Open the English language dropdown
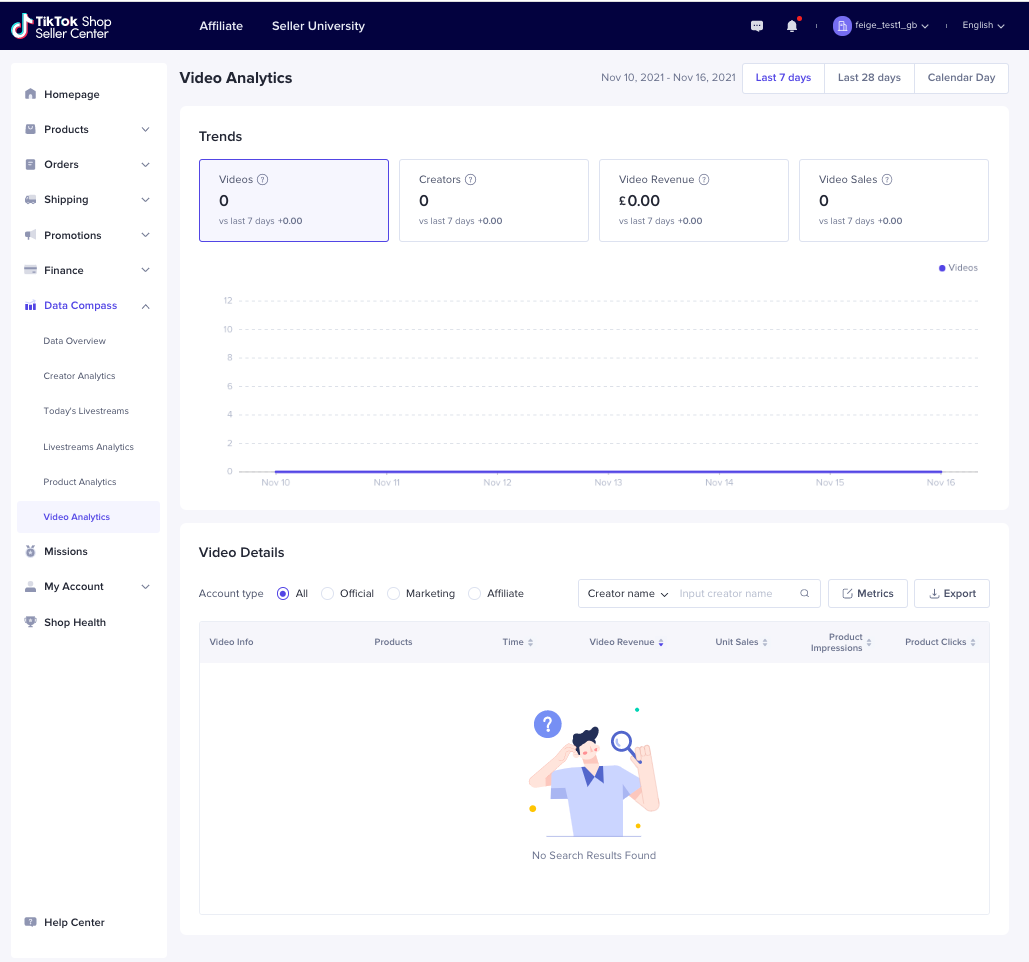Screen dimensions: 1029x962 coord(983,26)
